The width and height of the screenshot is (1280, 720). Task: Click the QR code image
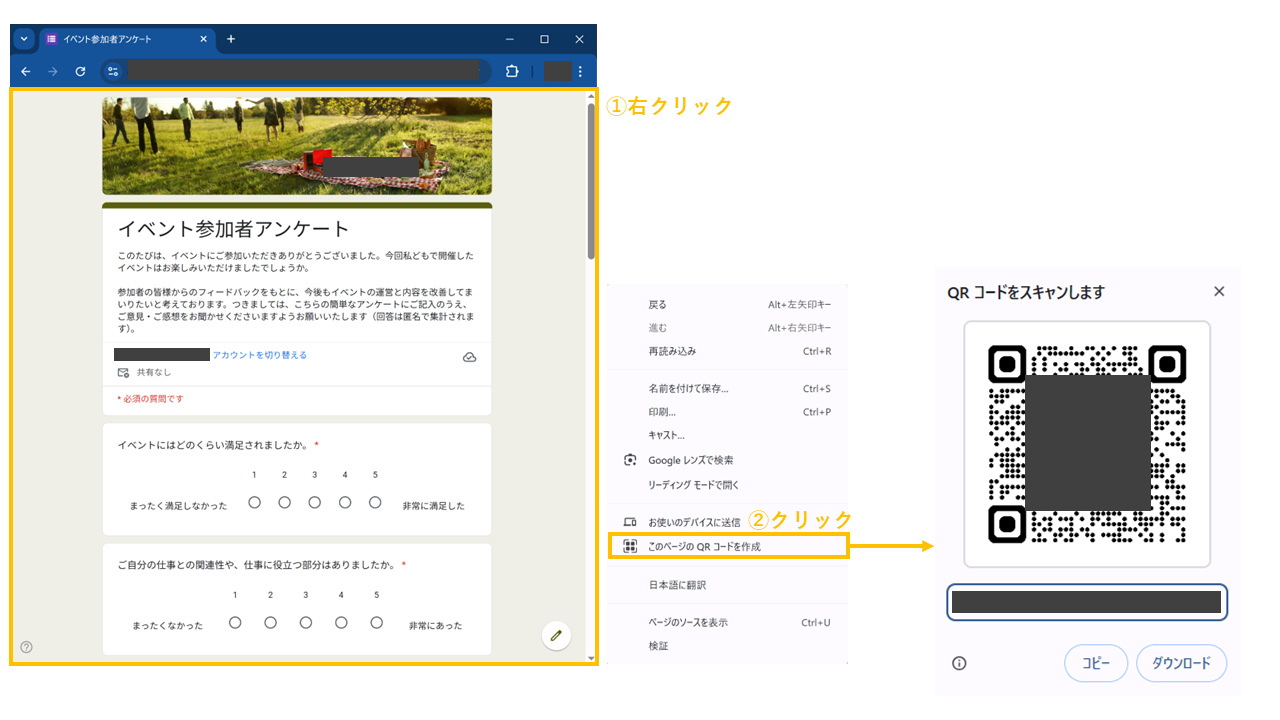coord(1087,444)
